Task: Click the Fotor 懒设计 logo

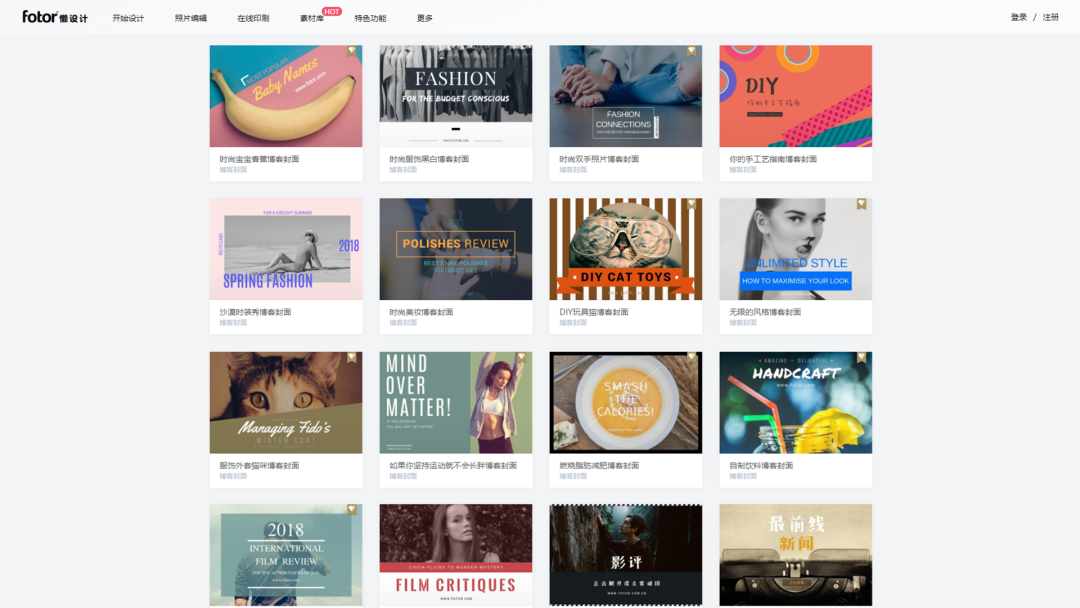Action: click(x=55, y=17)
